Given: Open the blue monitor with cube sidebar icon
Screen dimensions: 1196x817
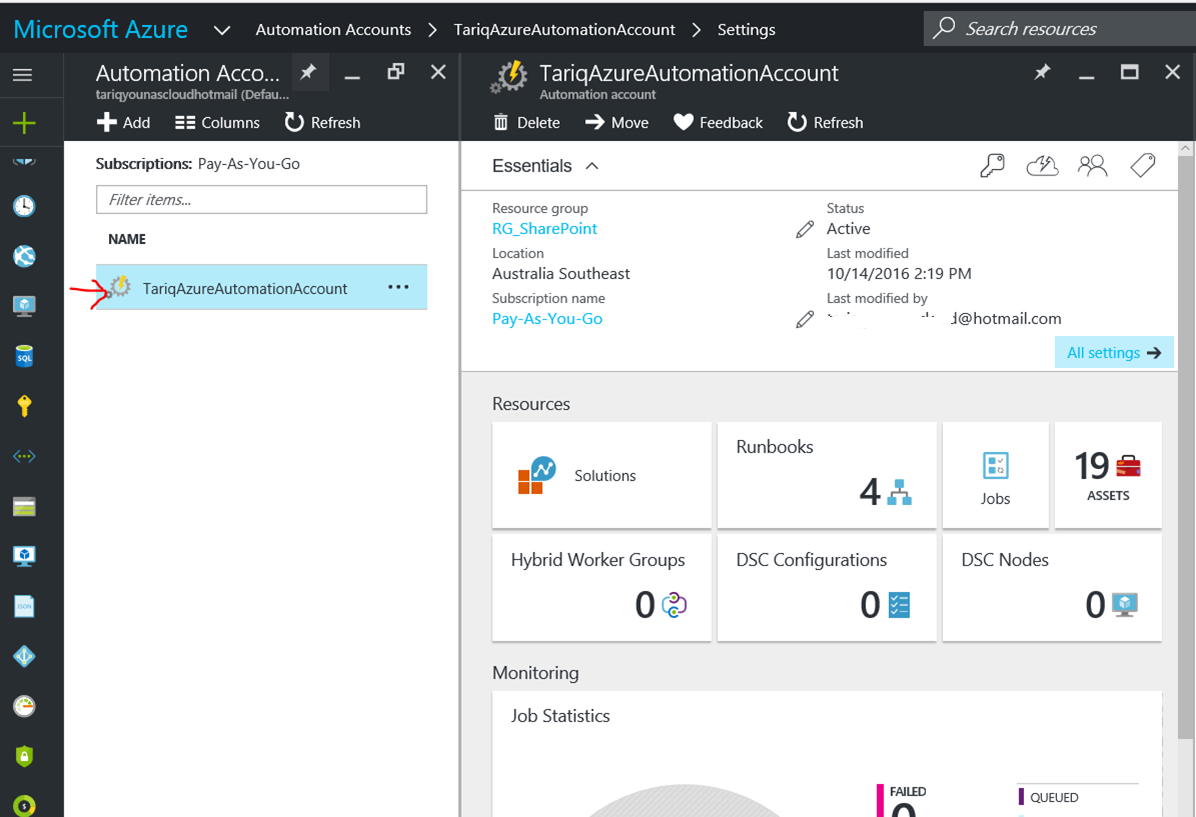Looking at the screenshot, I should click(24, 556).
